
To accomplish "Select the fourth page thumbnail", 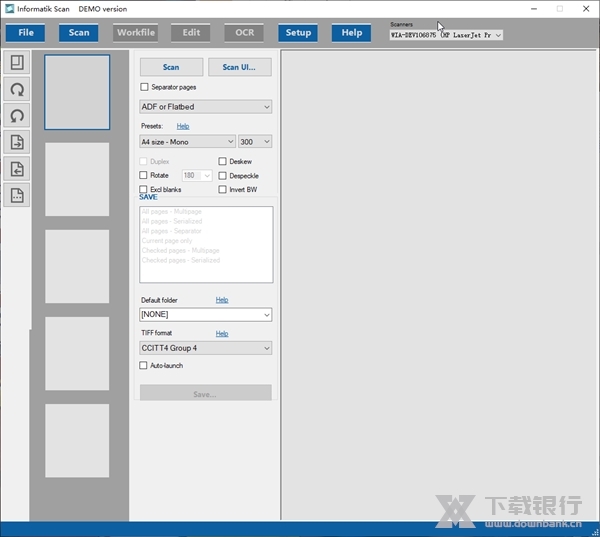I will (x=77, y=354).
